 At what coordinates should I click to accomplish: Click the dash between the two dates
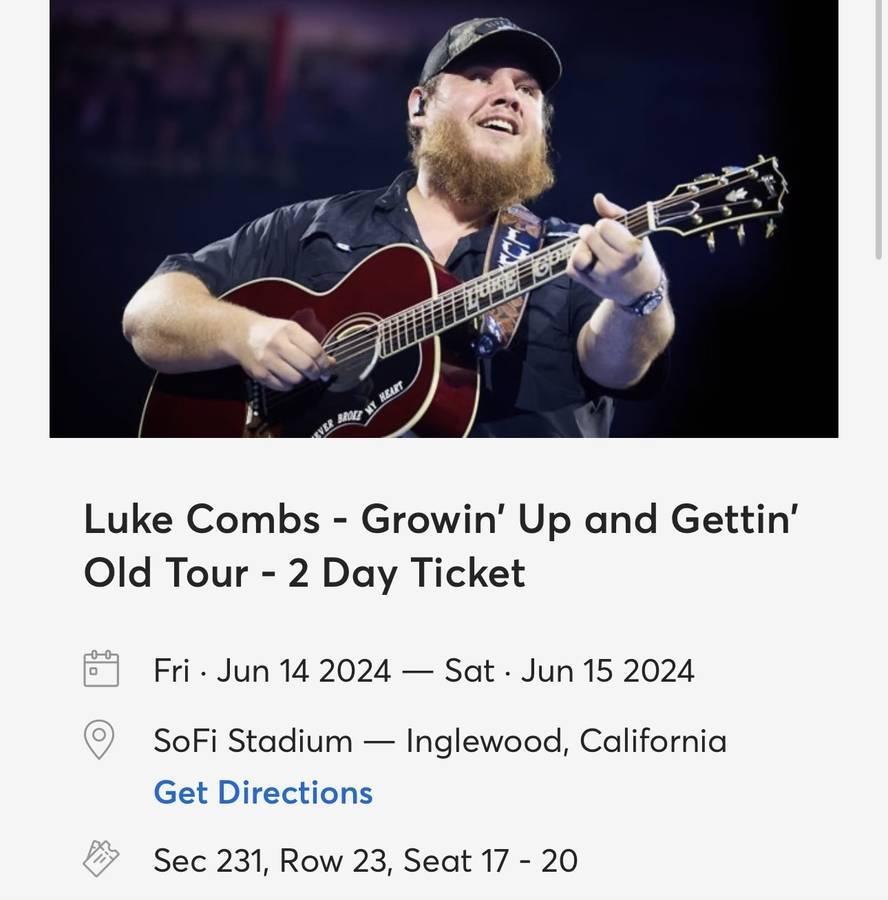pos(418,672)
